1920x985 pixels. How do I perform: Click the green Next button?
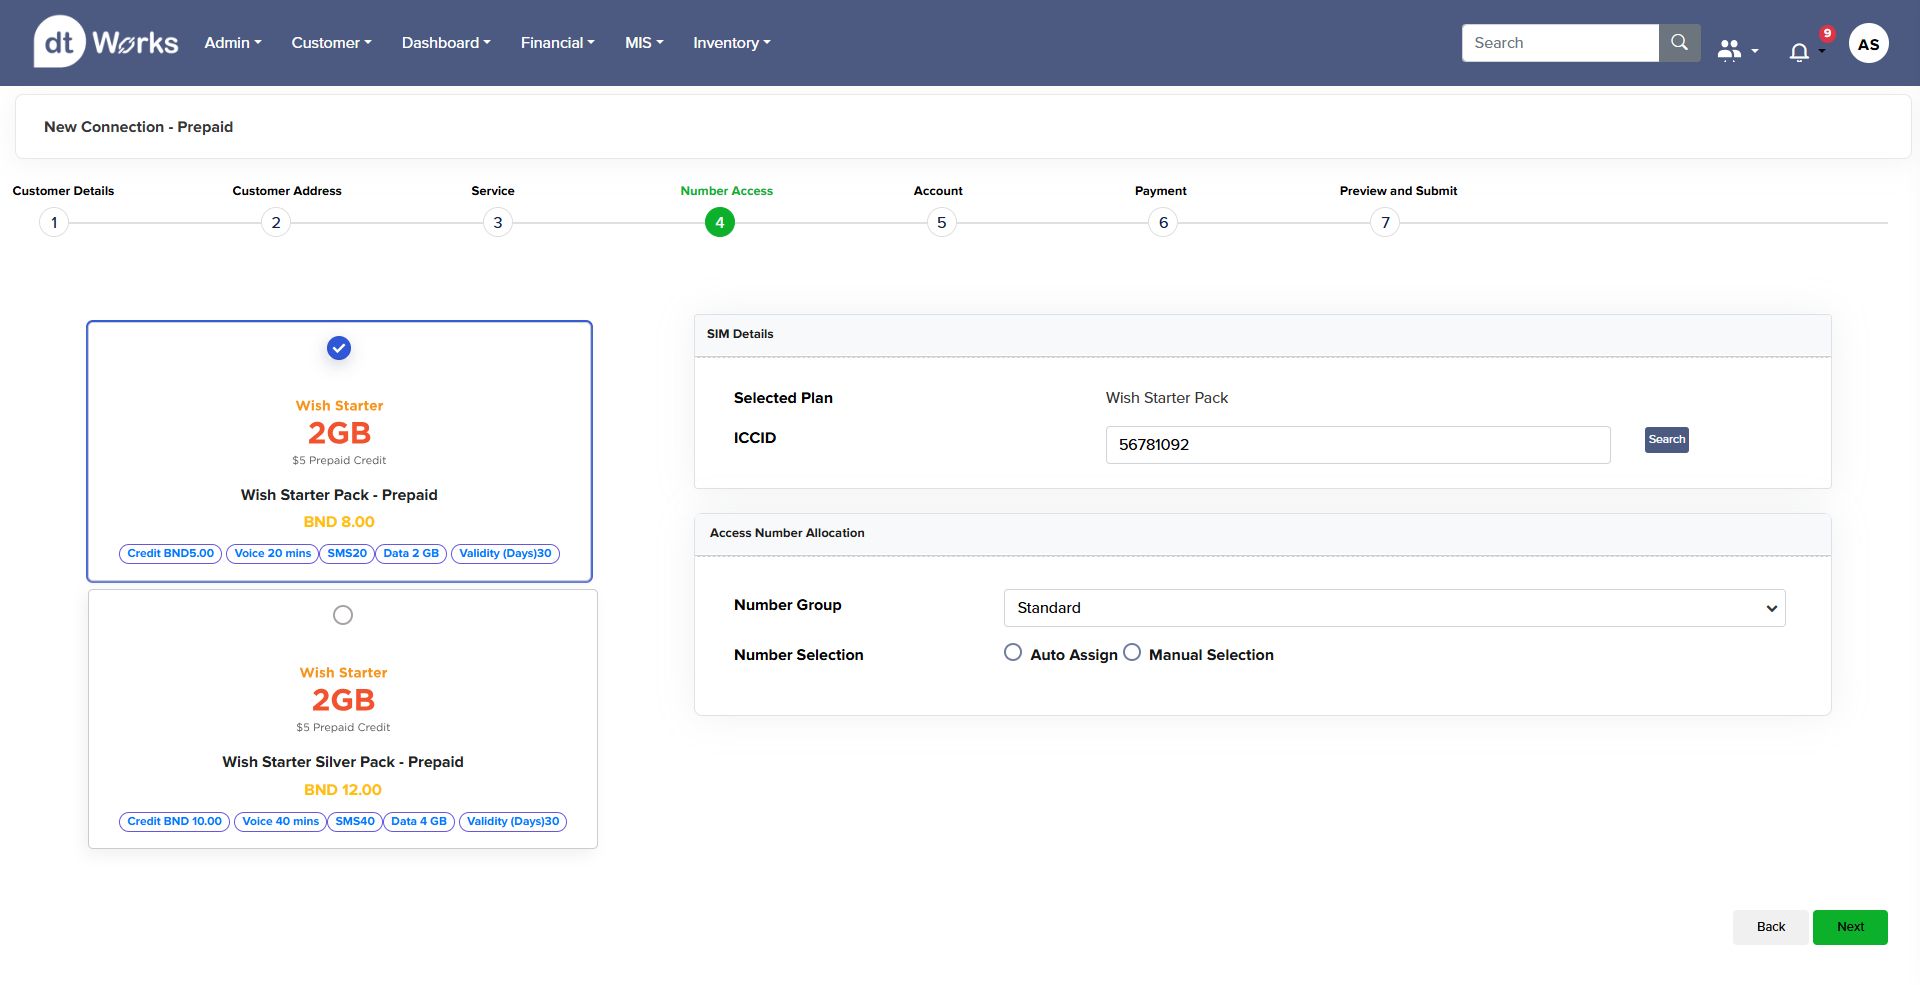1850,927
